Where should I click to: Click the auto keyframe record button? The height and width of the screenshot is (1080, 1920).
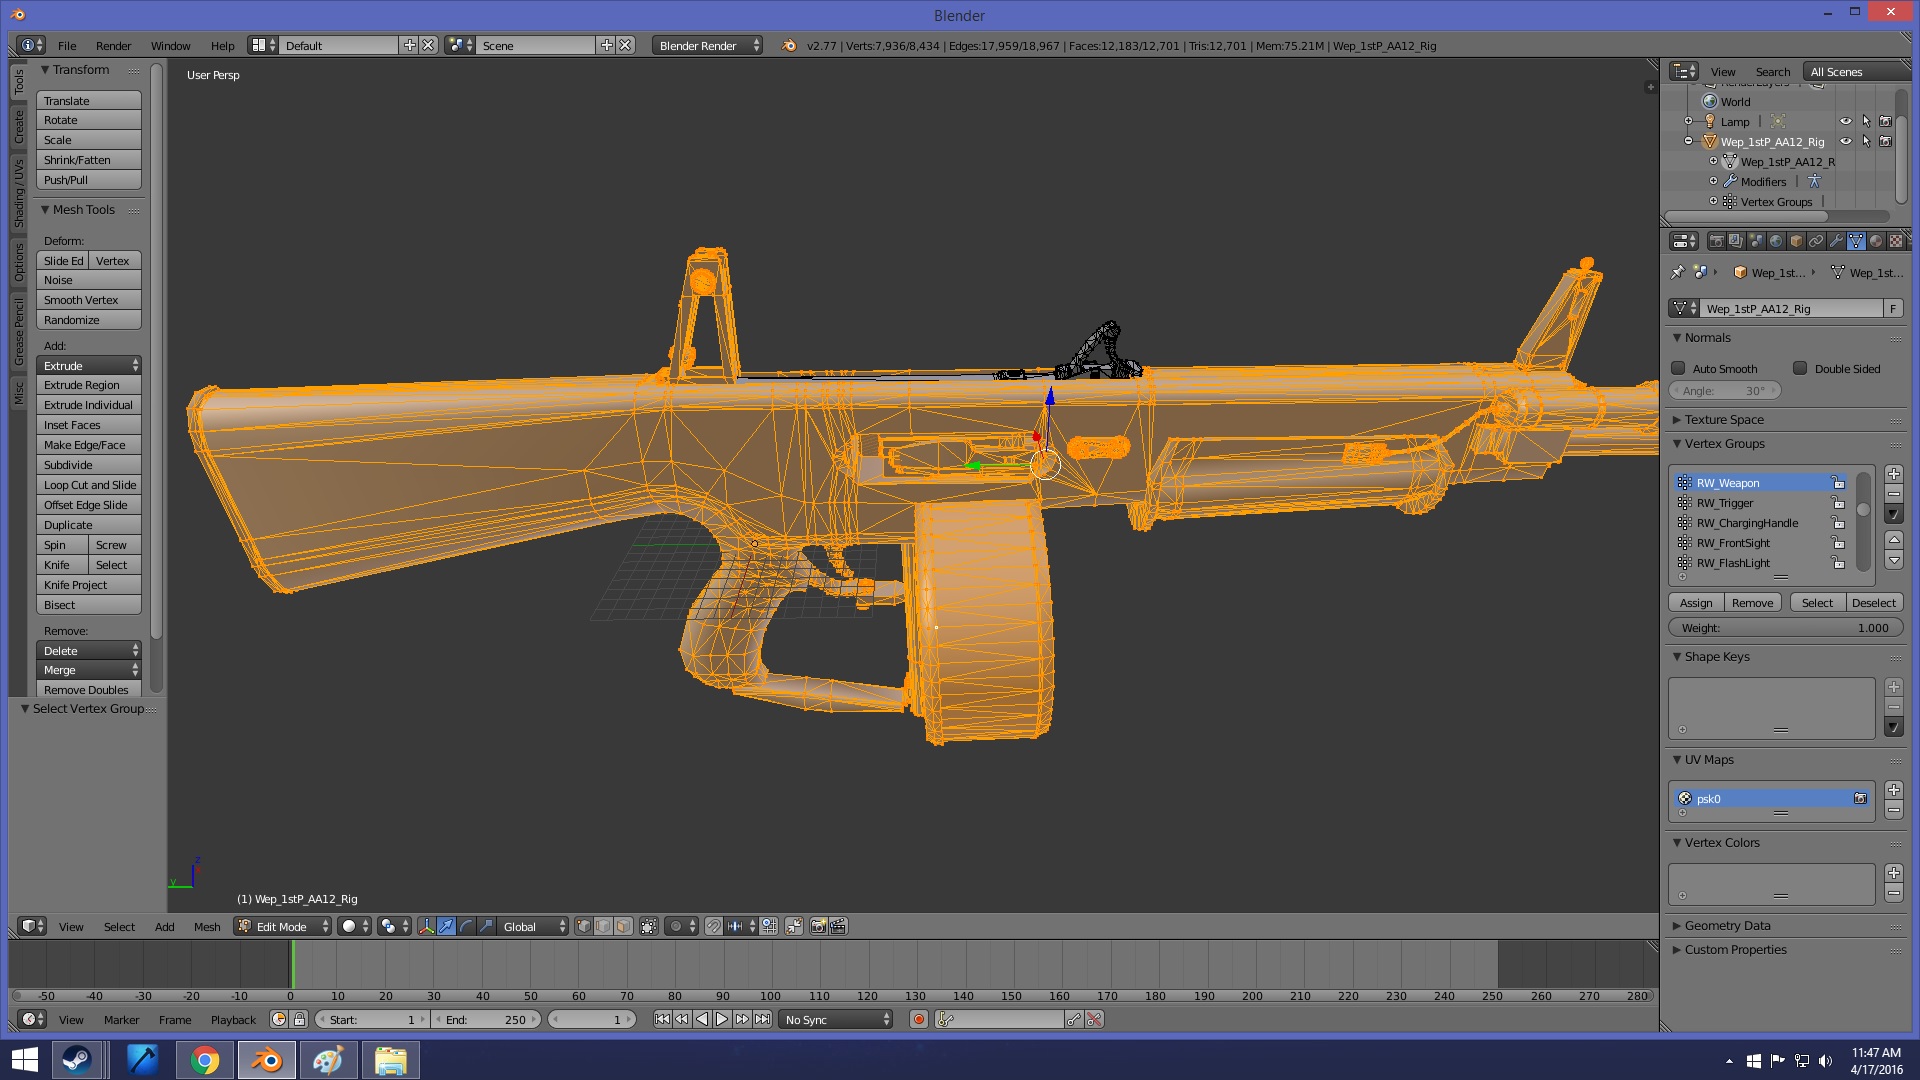[x=918, y=1020]
